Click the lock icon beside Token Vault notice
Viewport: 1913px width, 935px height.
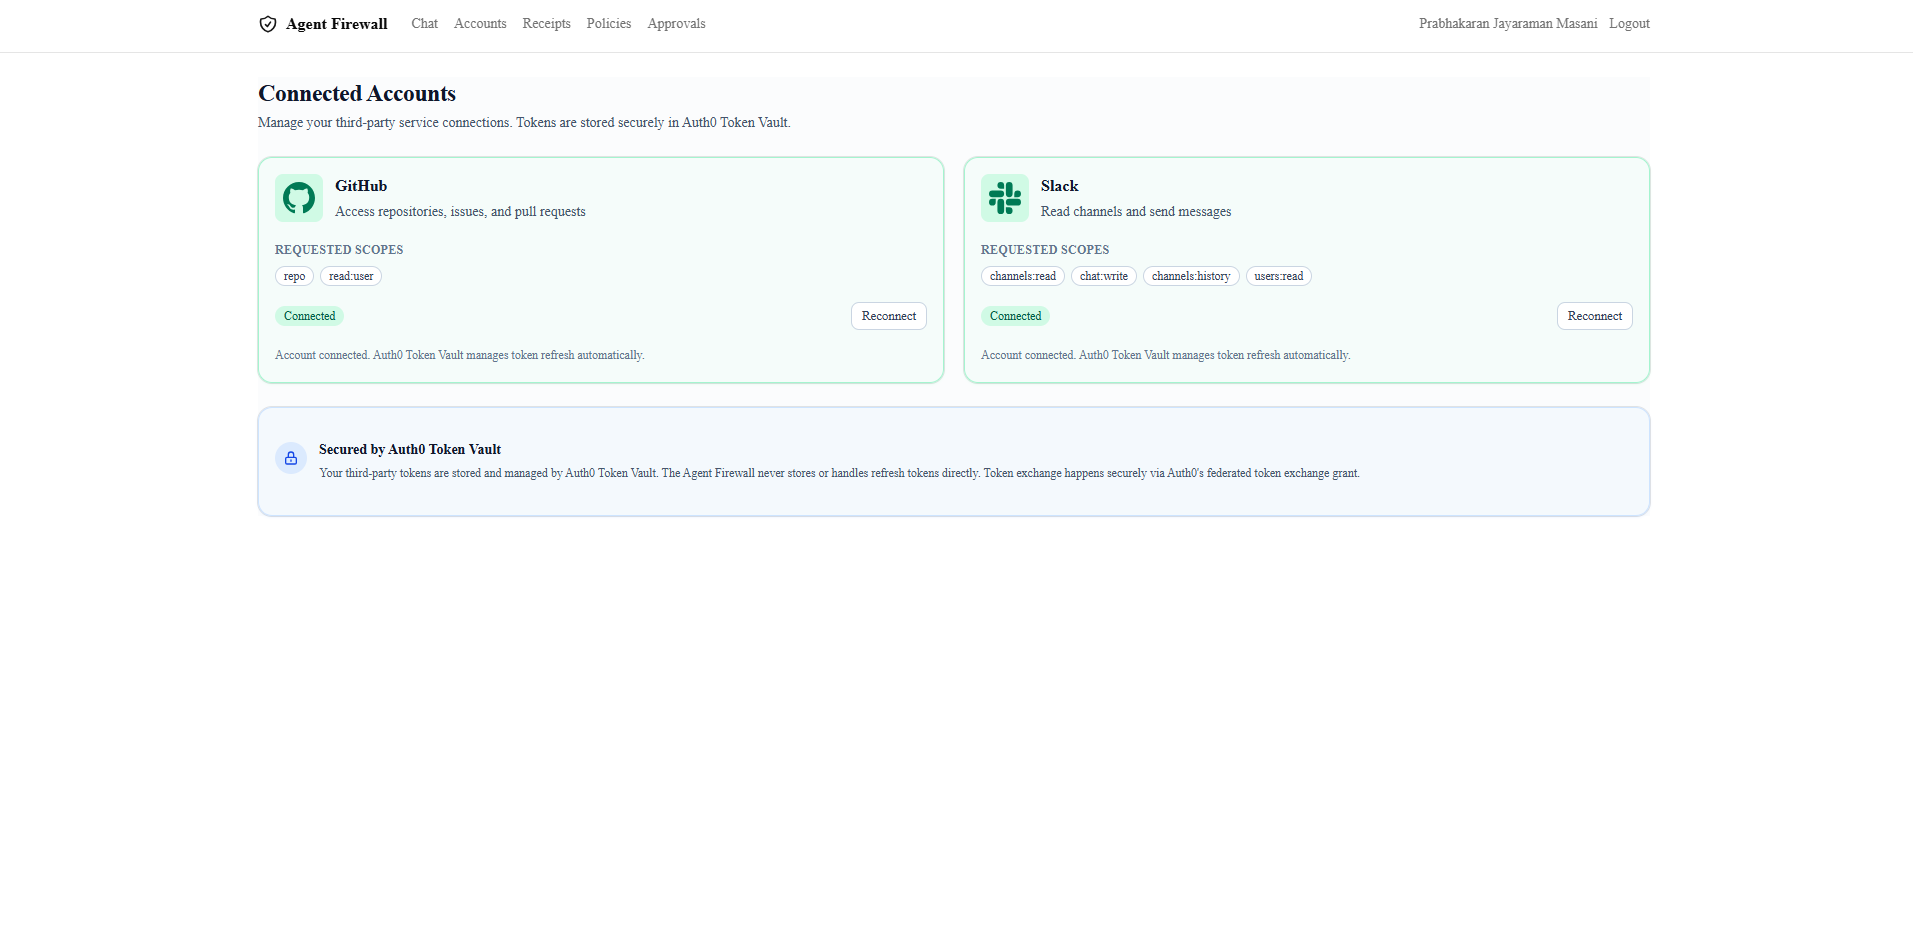(x=291, y=458)
